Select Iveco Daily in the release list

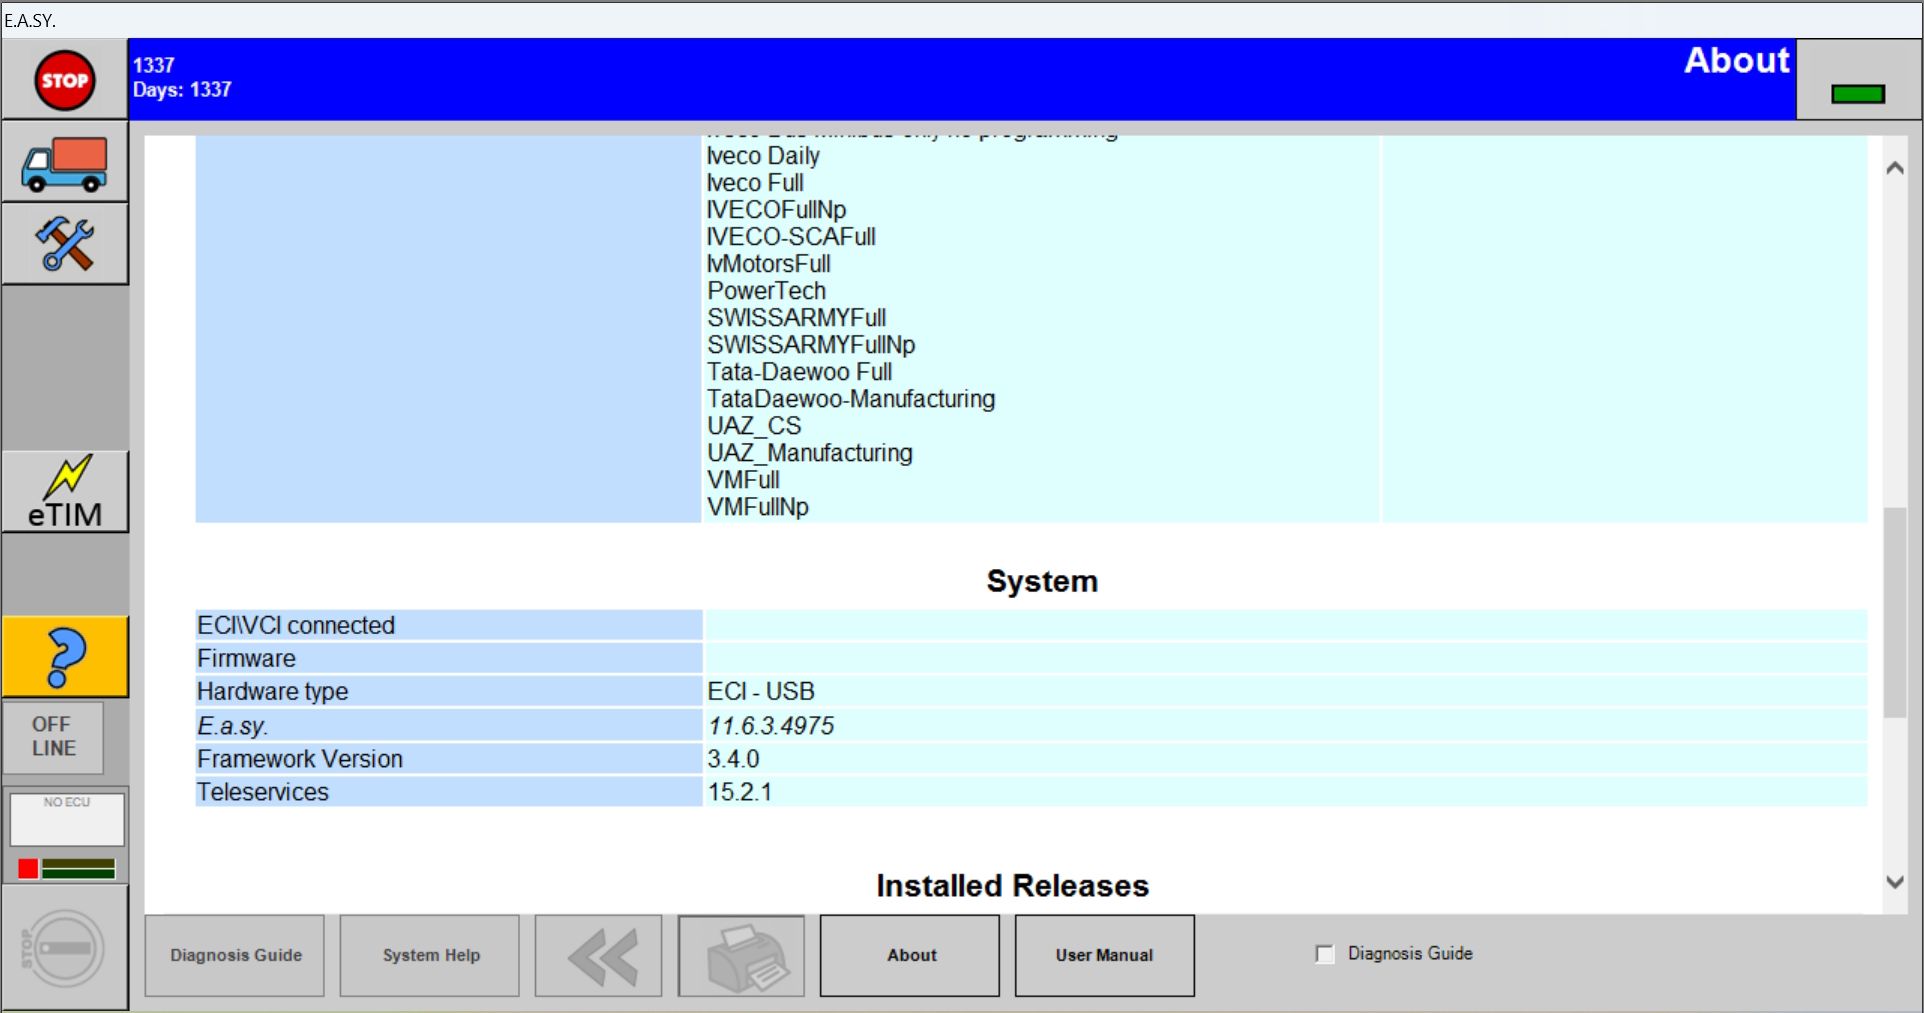(763, 156)
